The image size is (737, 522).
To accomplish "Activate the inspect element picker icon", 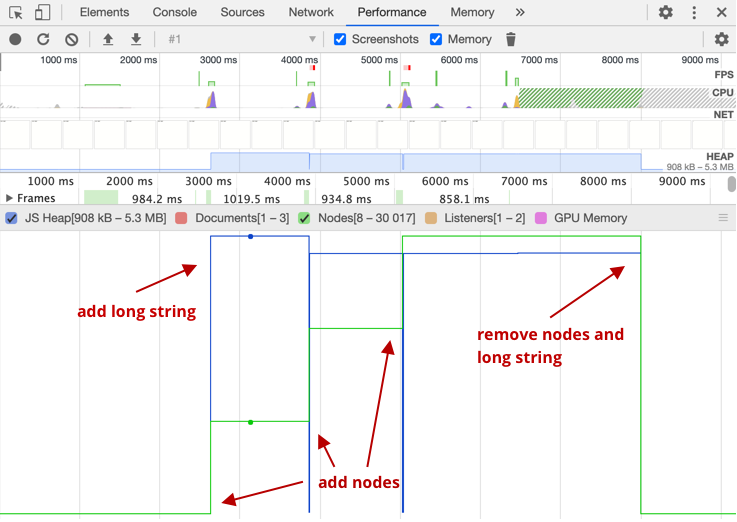I will point(16,12).
